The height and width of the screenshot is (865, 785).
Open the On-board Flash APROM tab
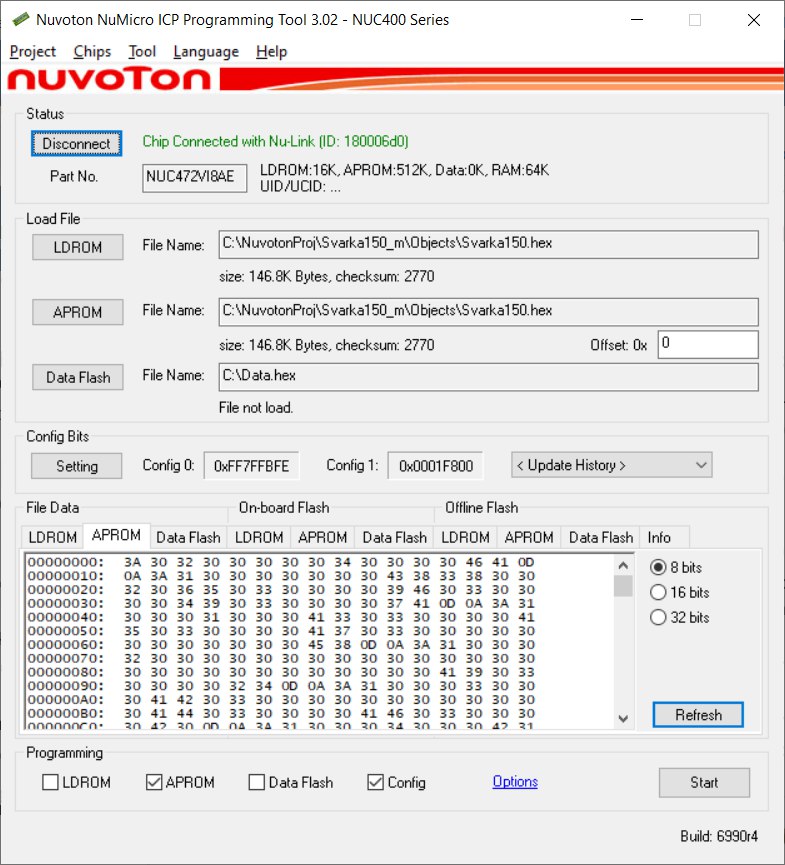[x=323, y=537]
